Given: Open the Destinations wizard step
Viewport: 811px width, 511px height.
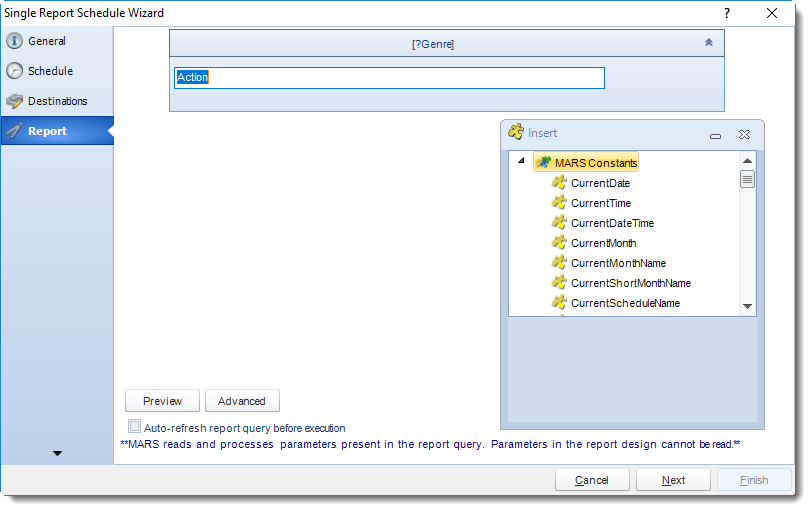Looking at the screenshot, I should (x=57, y=101).
